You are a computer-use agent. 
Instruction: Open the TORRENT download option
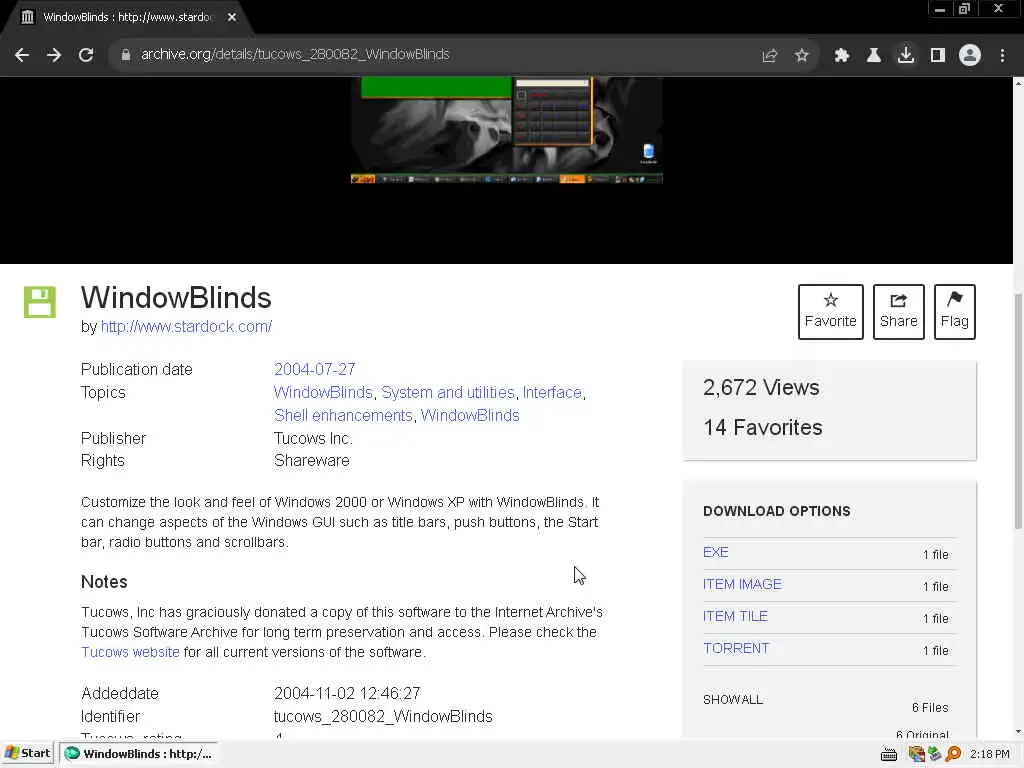pos(736,648)
